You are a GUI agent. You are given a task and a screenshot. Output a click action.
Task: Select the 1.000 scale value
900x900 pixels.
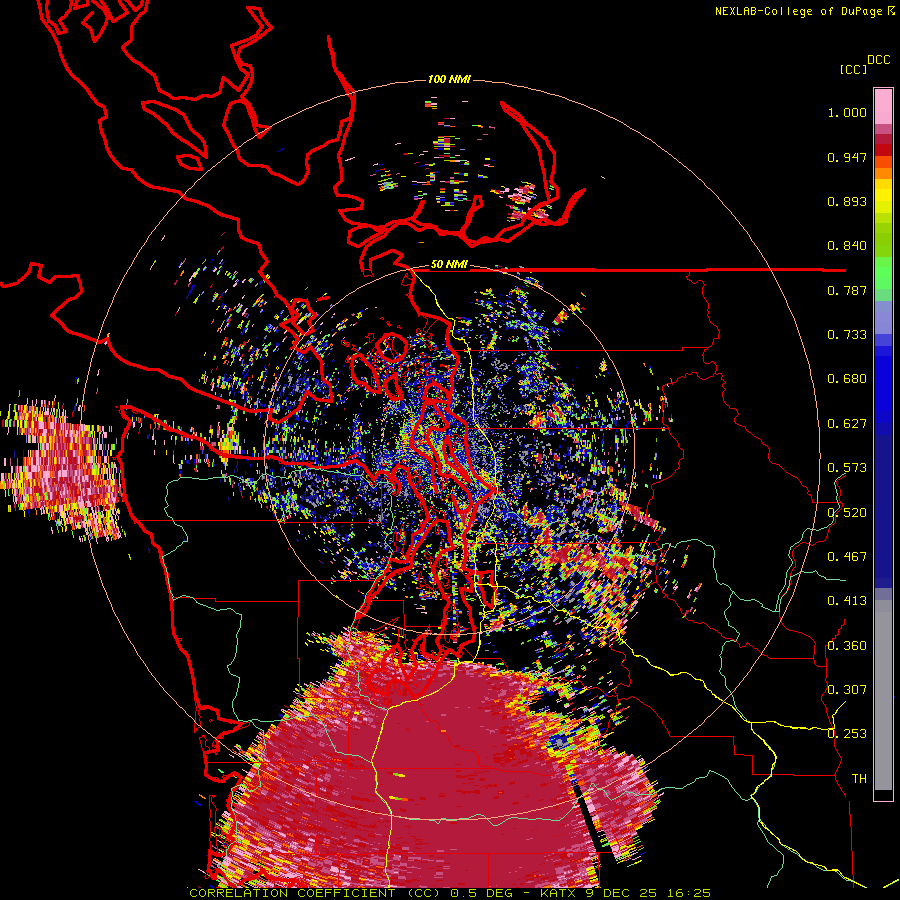pos(847,112)
